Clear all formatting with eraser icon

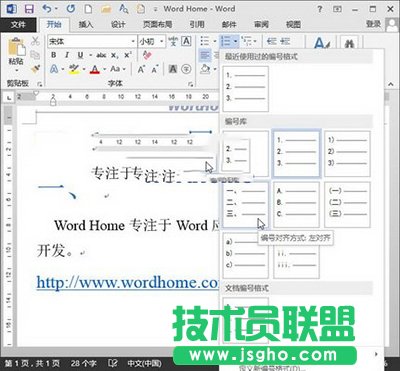(147, 55)
